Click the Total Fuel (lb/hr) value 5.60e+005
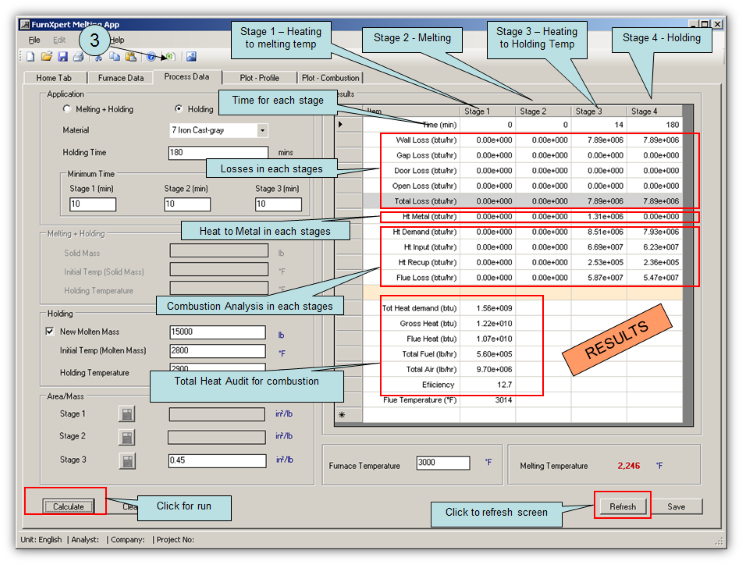Image resolution: width=743 pixels, height=565 pixels. click(488, 354)
